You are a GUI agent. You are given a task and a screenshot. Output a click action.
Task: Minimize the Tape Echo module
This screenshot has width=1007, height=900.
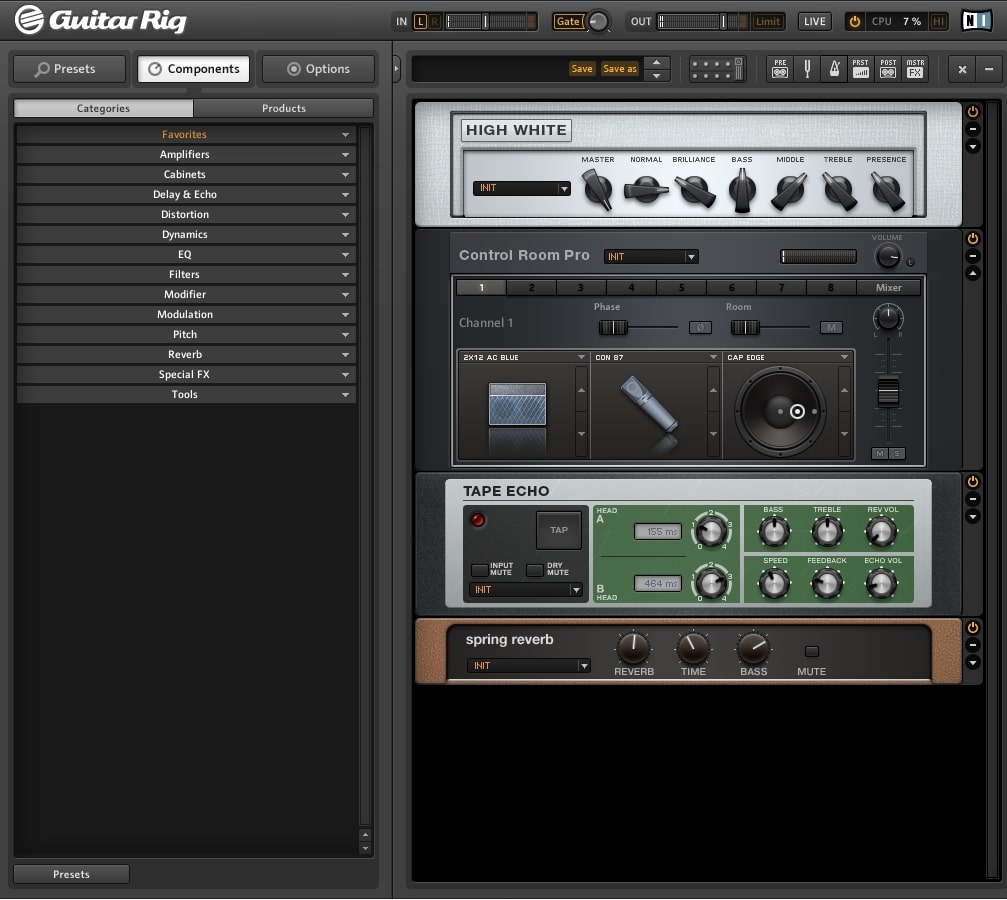click(x=973, y=499)
